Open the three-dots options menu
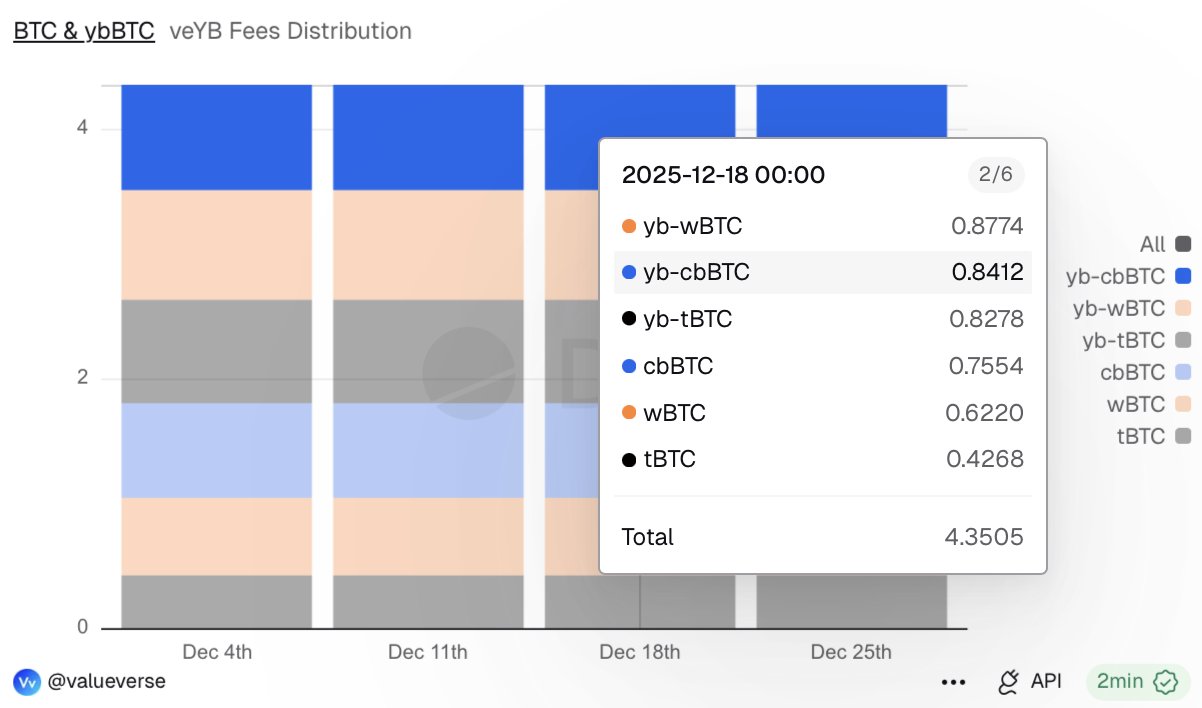The height and width of the screenshot is (708, 1202). point(954,682)
